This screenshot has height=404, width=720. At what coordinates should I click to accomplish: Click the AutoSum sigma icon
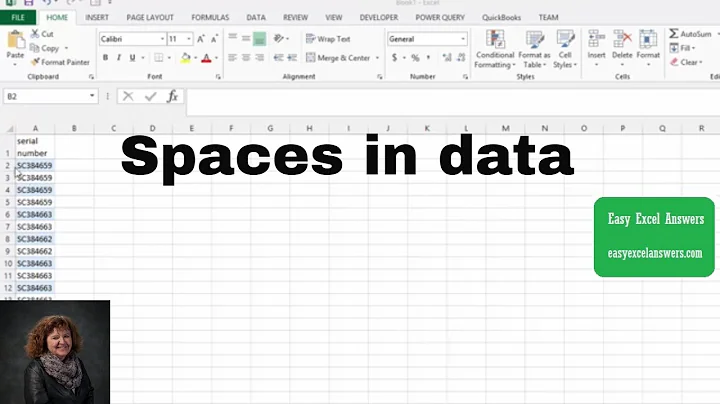point(675,34)
